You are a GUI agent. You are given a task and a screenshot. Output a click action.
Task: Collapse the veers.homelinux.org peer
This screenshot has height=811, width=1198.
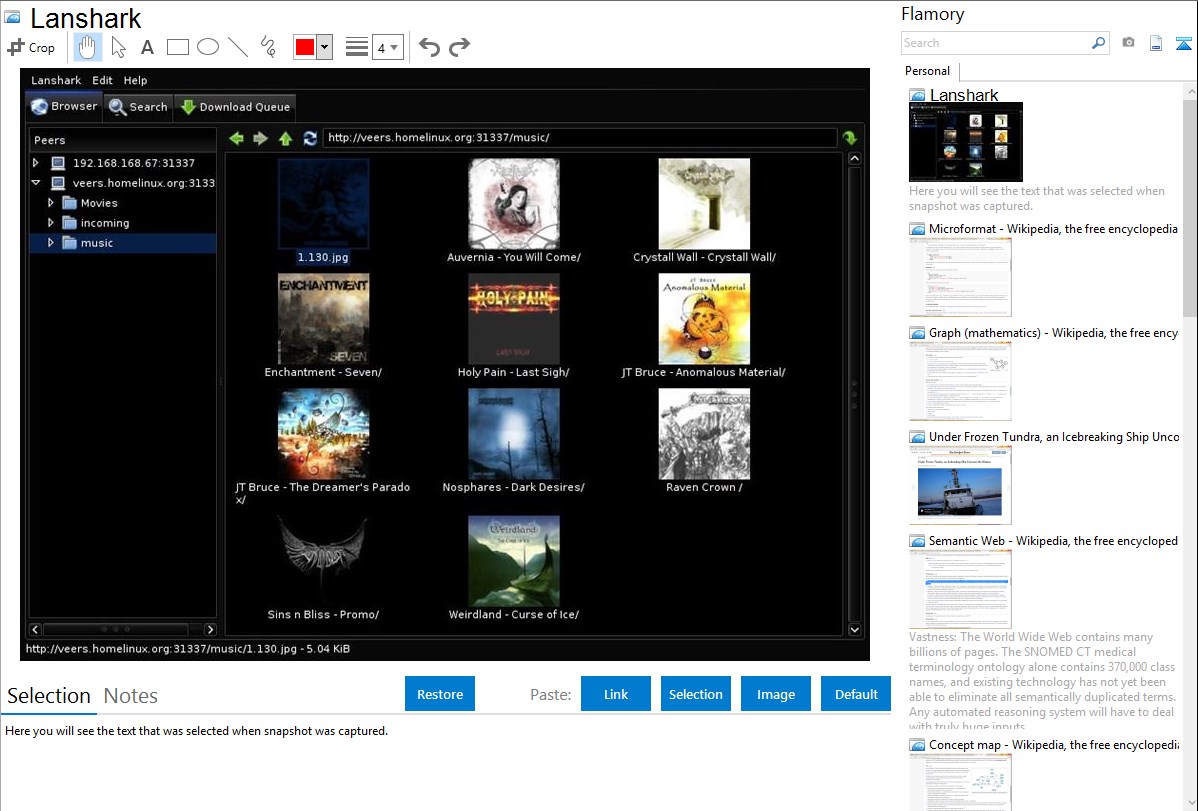click(35, 183)
